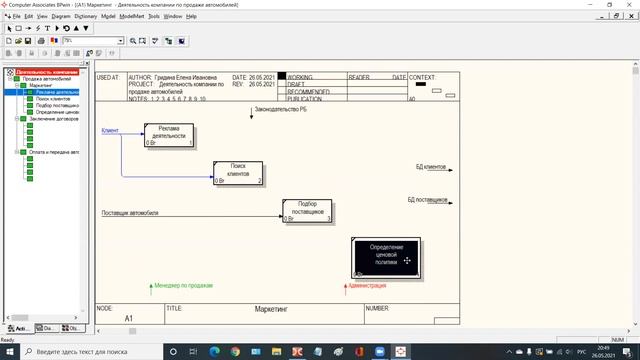
Task: Toggle the Model Explorer tree icon
Action: point(169,41)
